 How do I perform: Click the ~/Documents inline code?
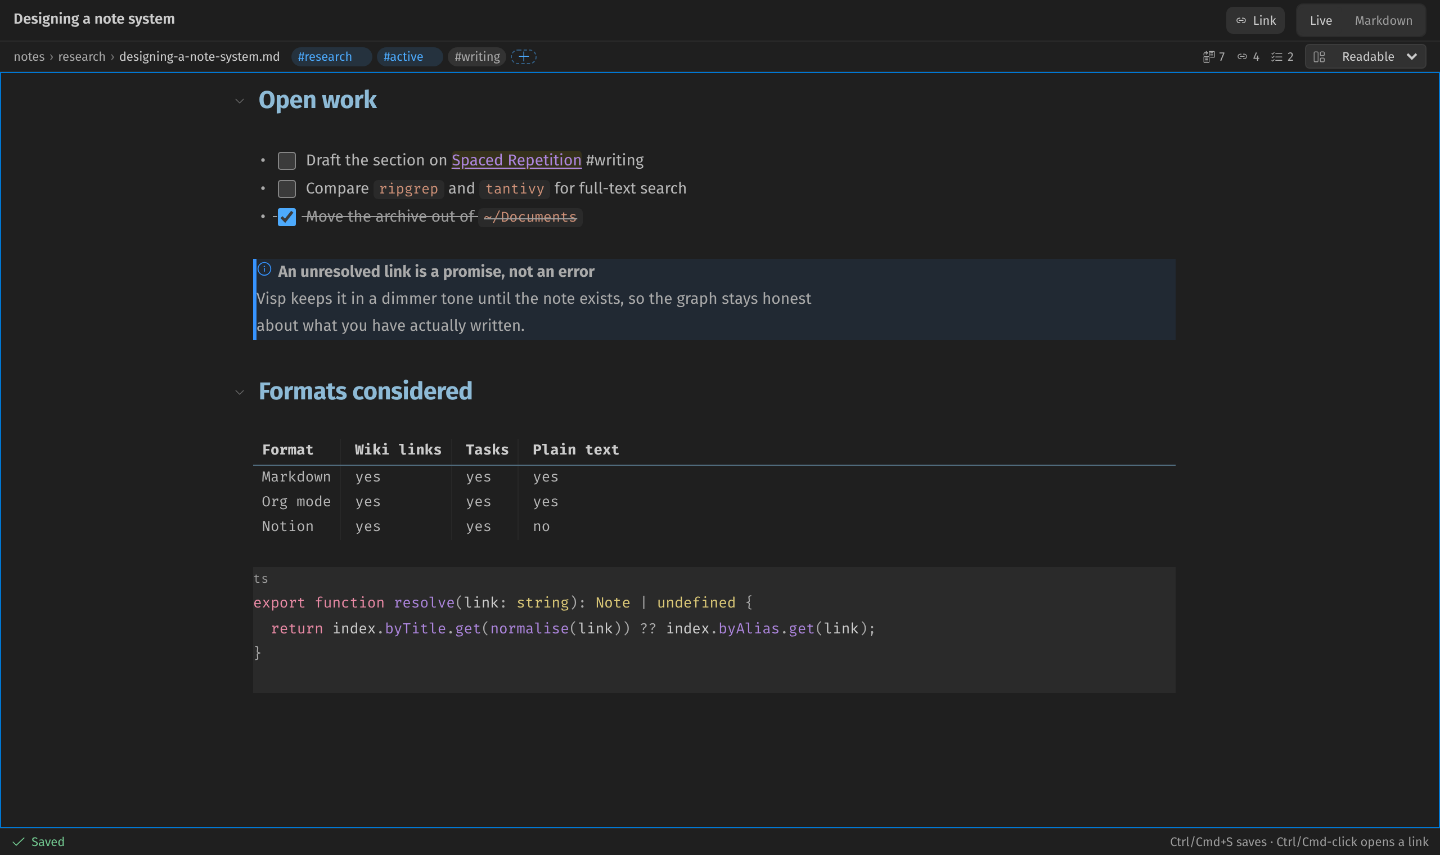point(530,217)
